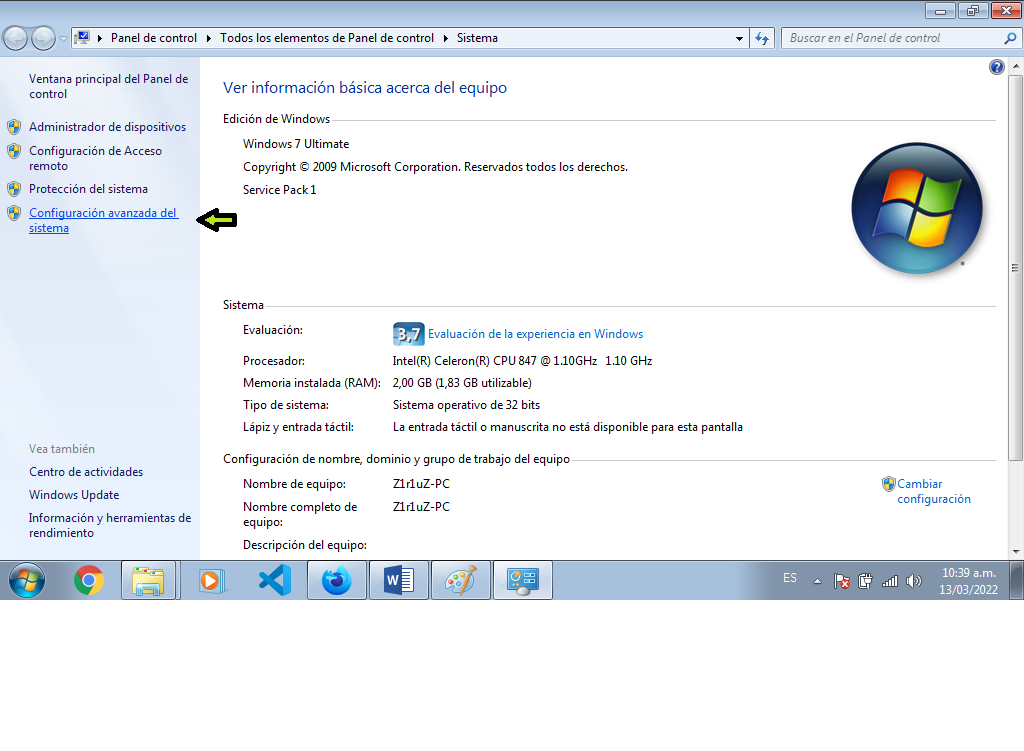Open Configuración avanzada del sistema
The image size is (1024, 751).
click(x=103, y=220)
